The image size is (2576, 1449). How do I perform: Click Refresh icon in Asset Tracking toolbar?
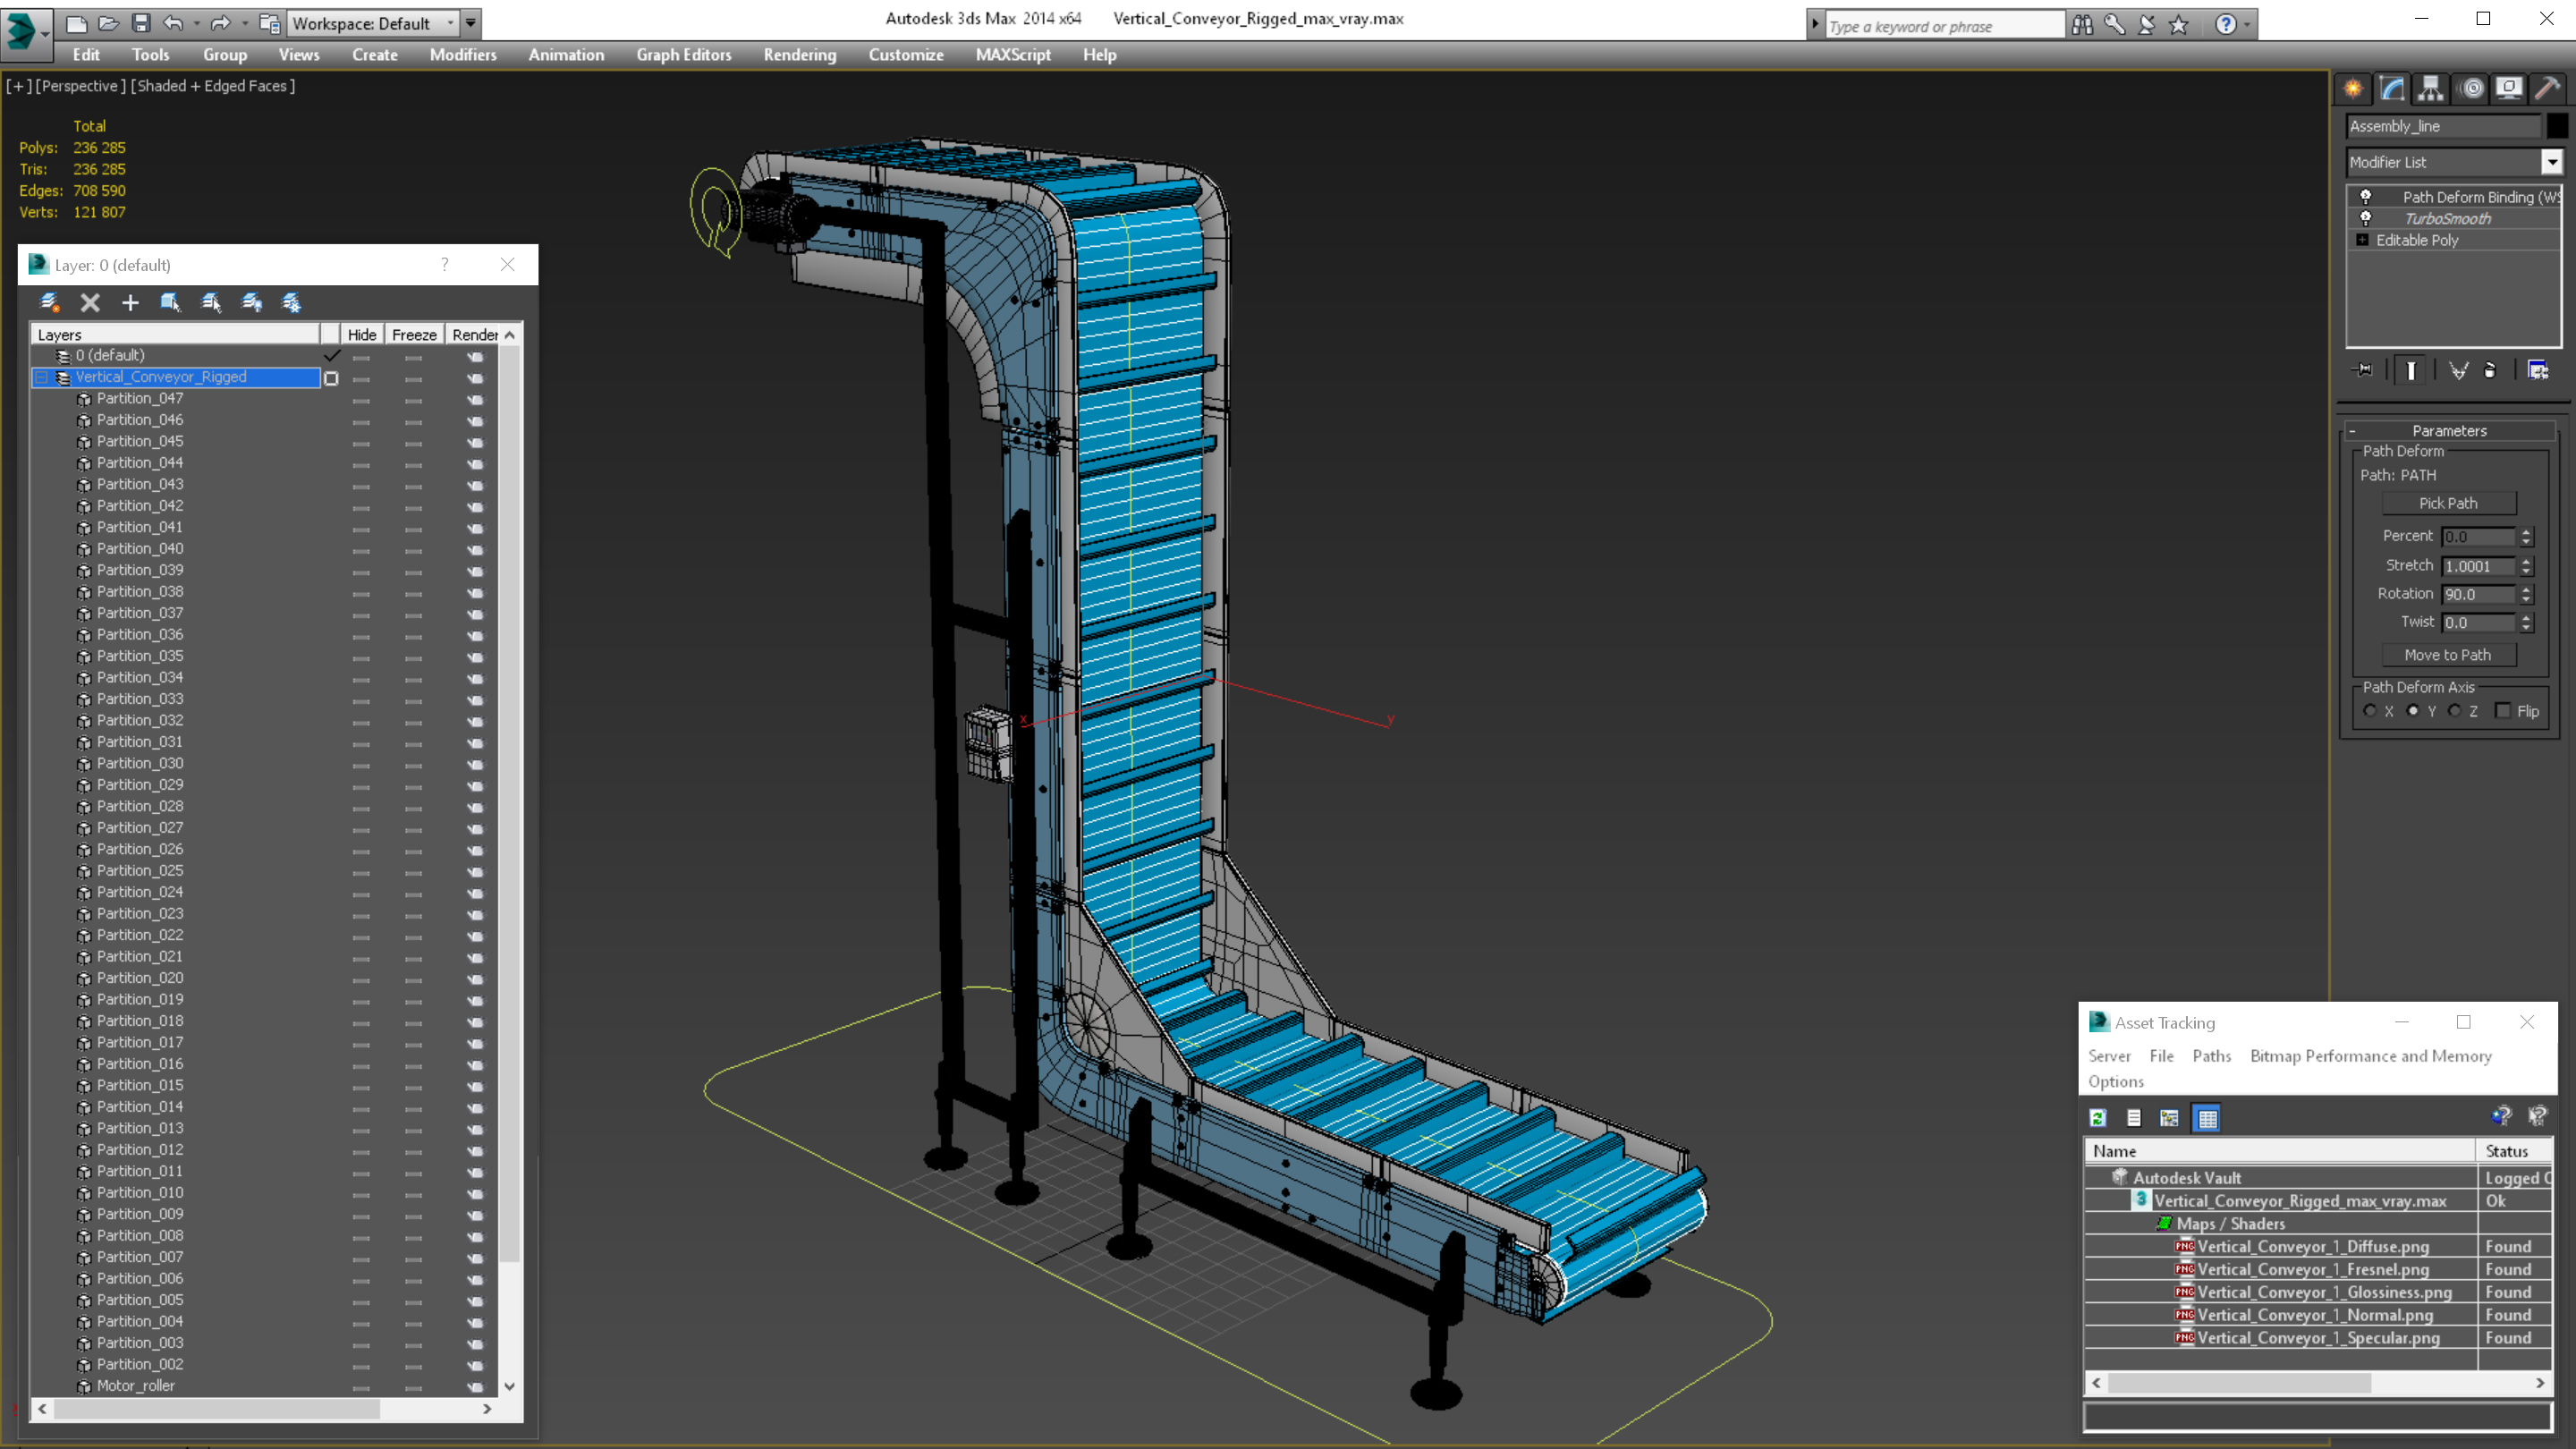click(2098, 1118)
